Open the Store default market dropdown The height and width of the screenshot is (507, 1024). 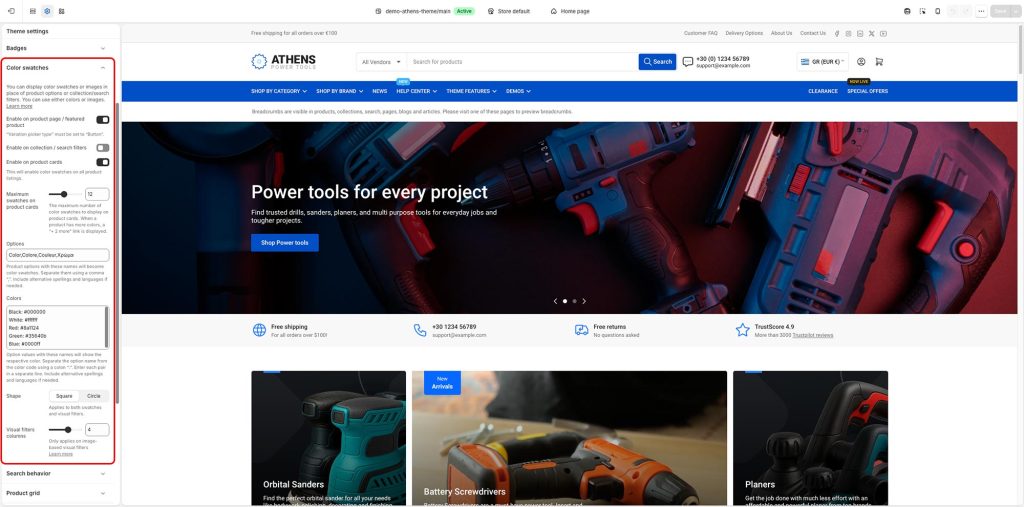tap(509, 11)
